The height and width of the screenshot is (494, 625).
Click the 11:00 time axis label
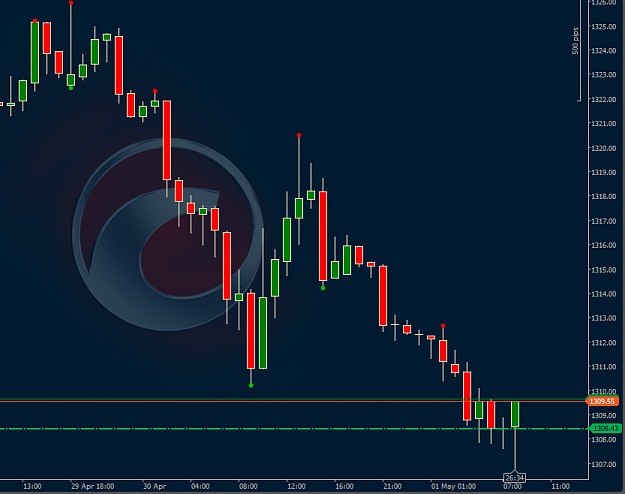pyautogui.click(x=560, y=486)
